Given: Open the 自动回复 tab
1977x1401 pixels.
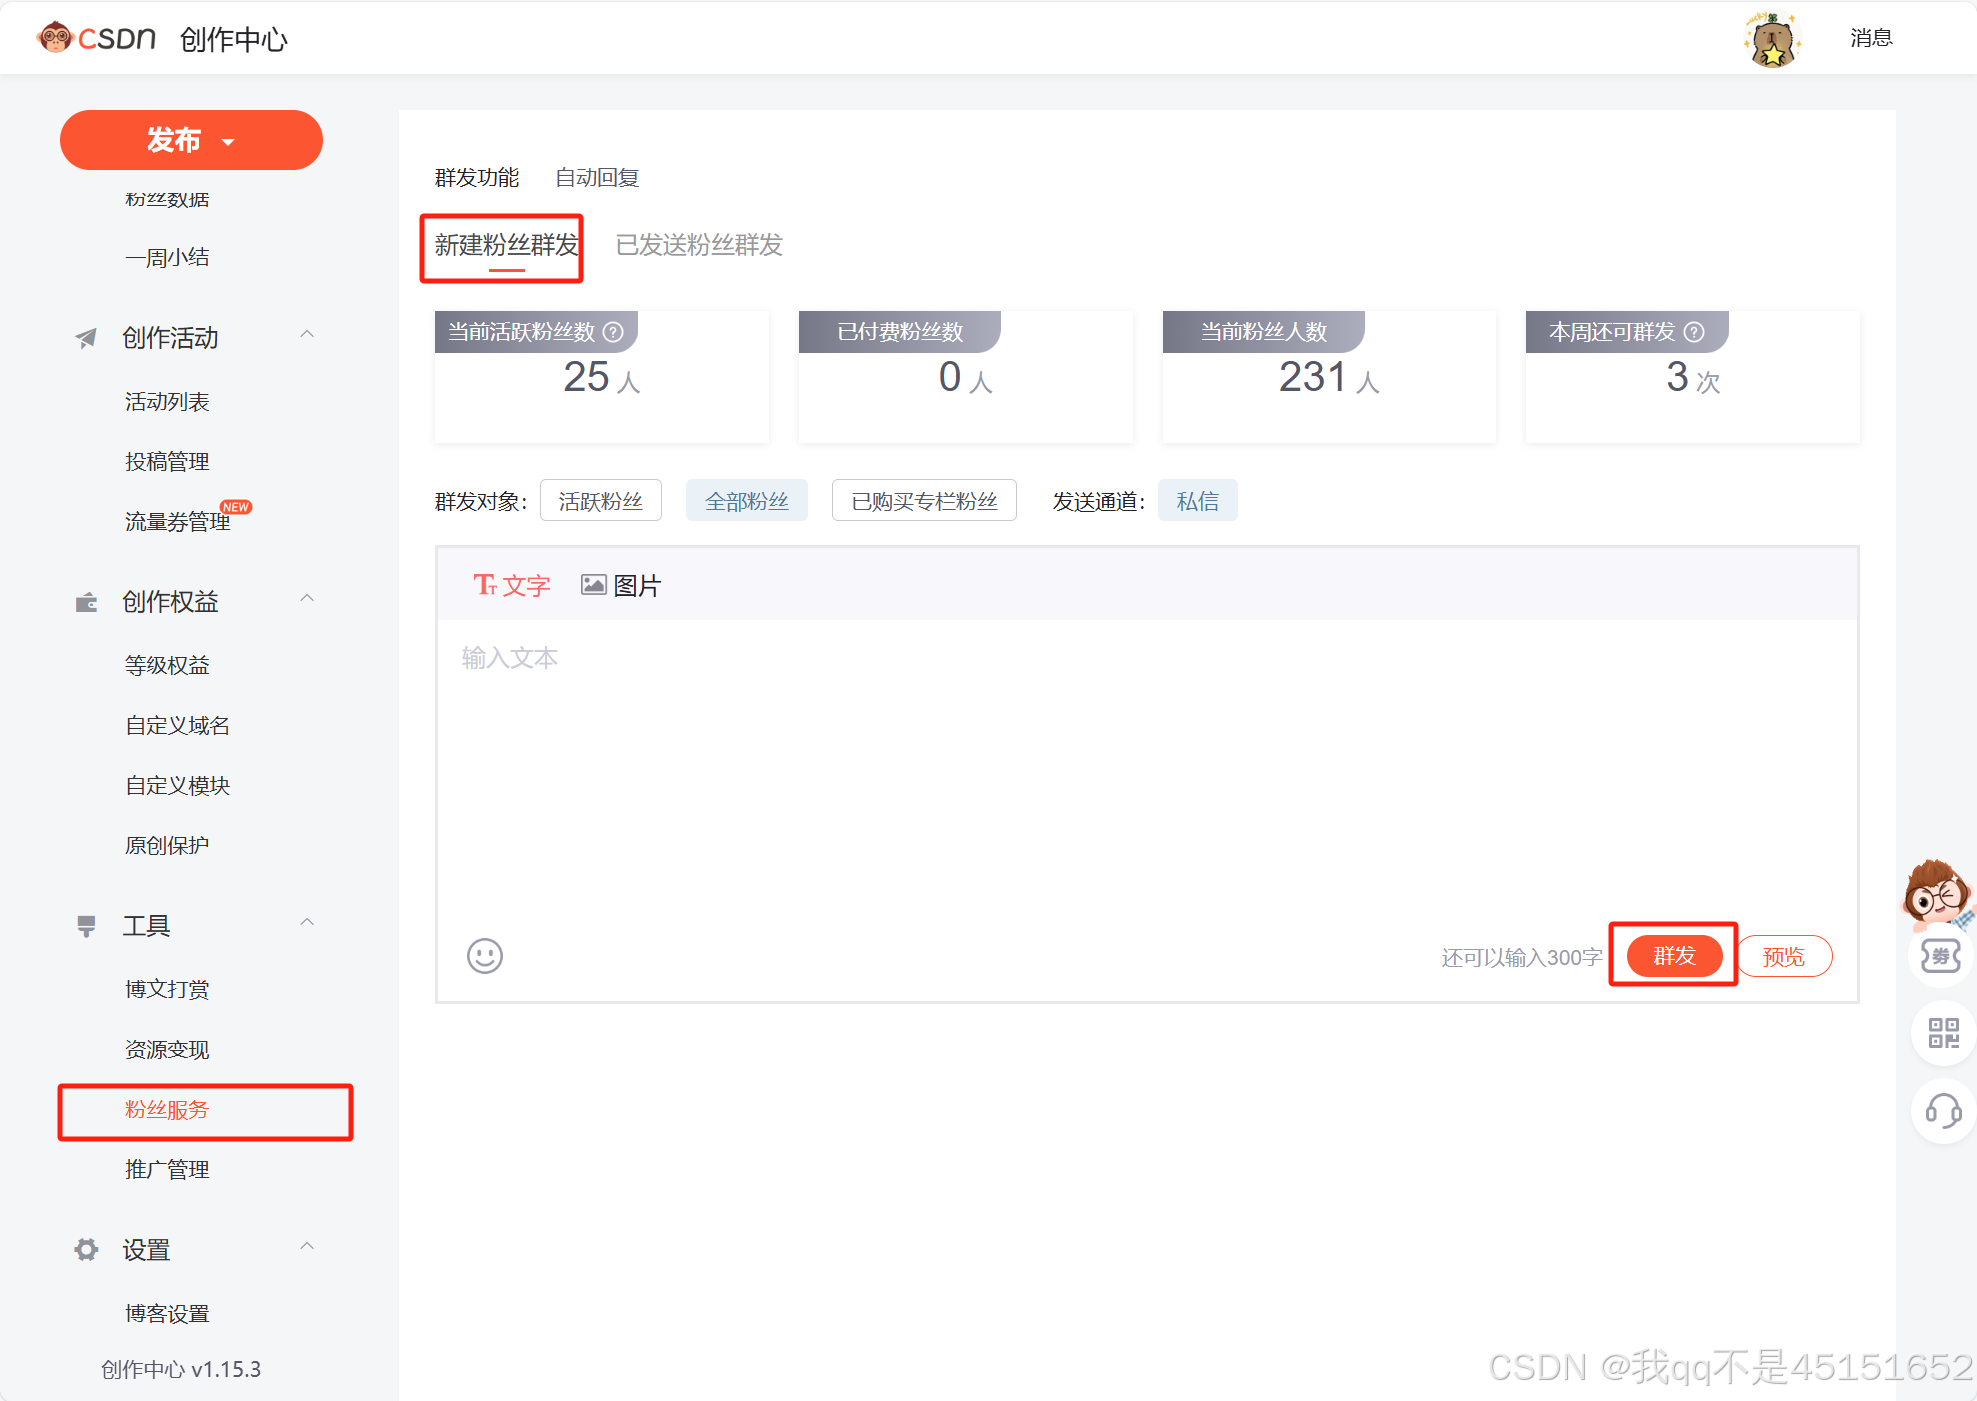Looking at the screenshot, I should coord(597,178).
